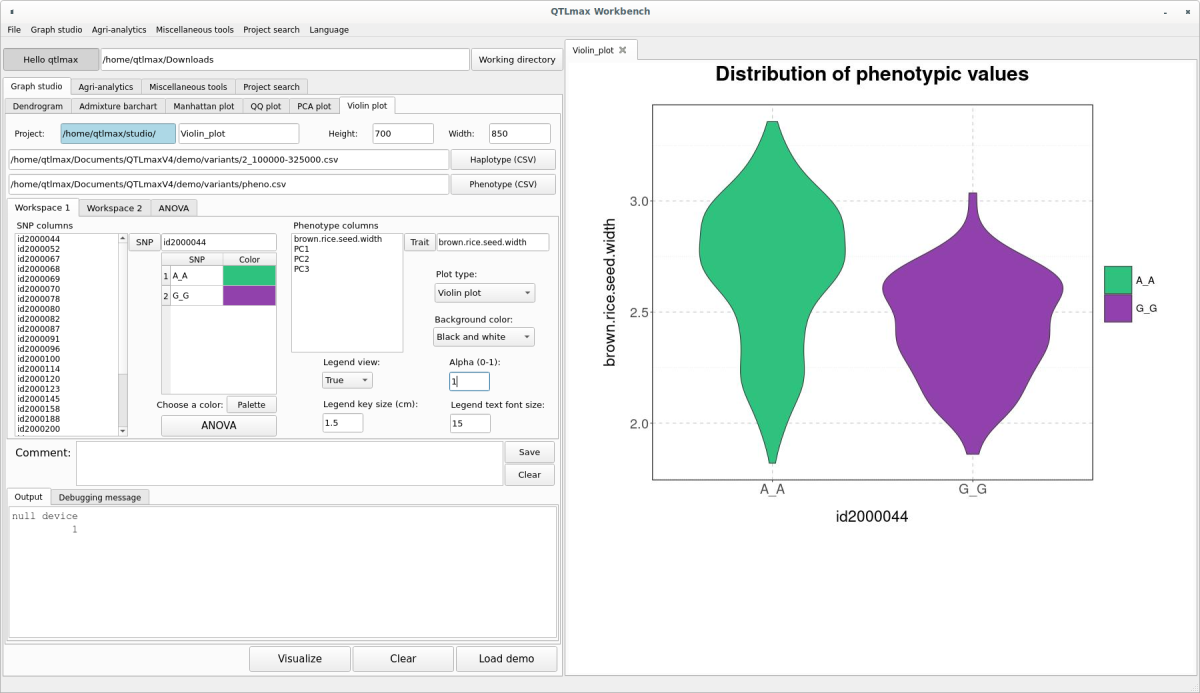Open the Legend view dropdown

347,380
